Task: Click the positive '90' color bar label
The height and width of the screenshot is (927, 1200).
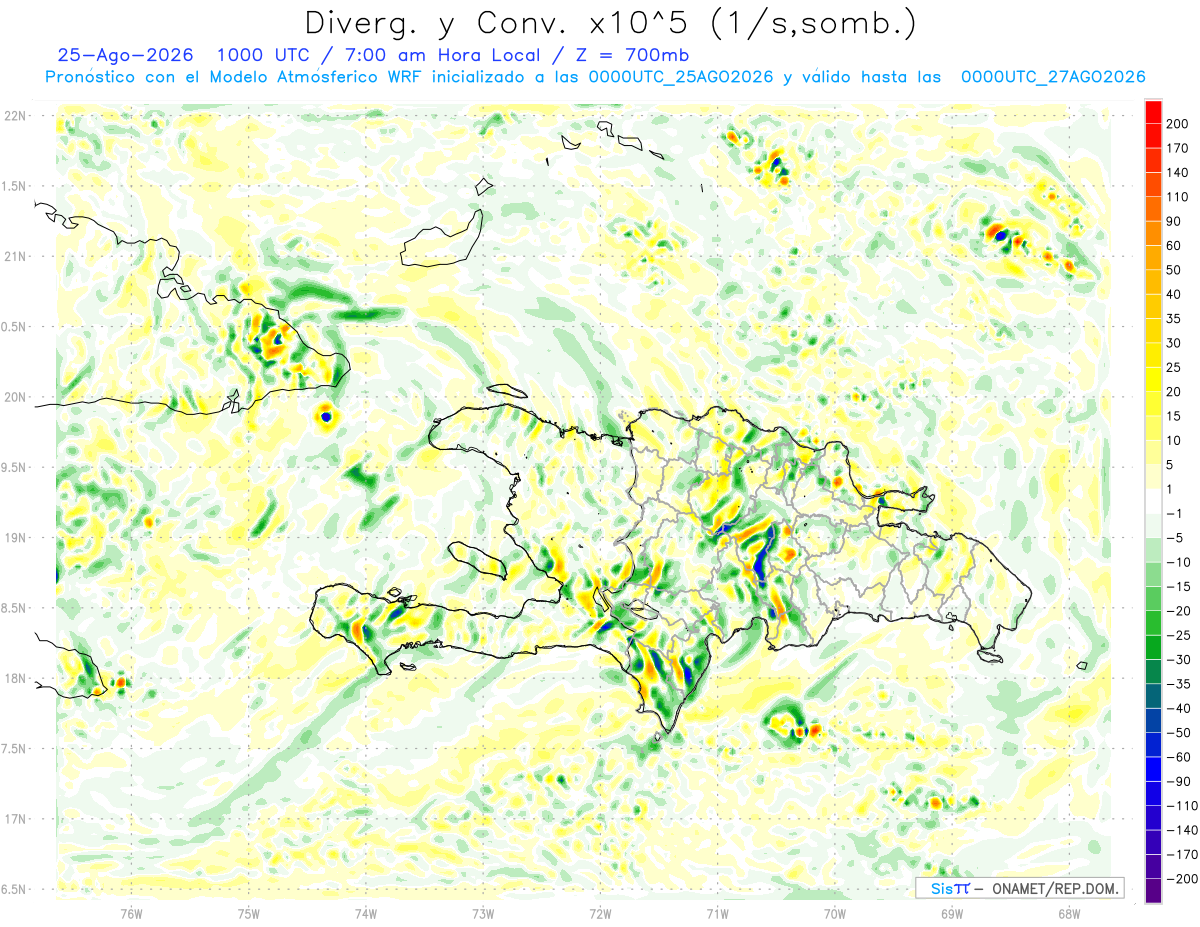Action: coord(1175,221)
